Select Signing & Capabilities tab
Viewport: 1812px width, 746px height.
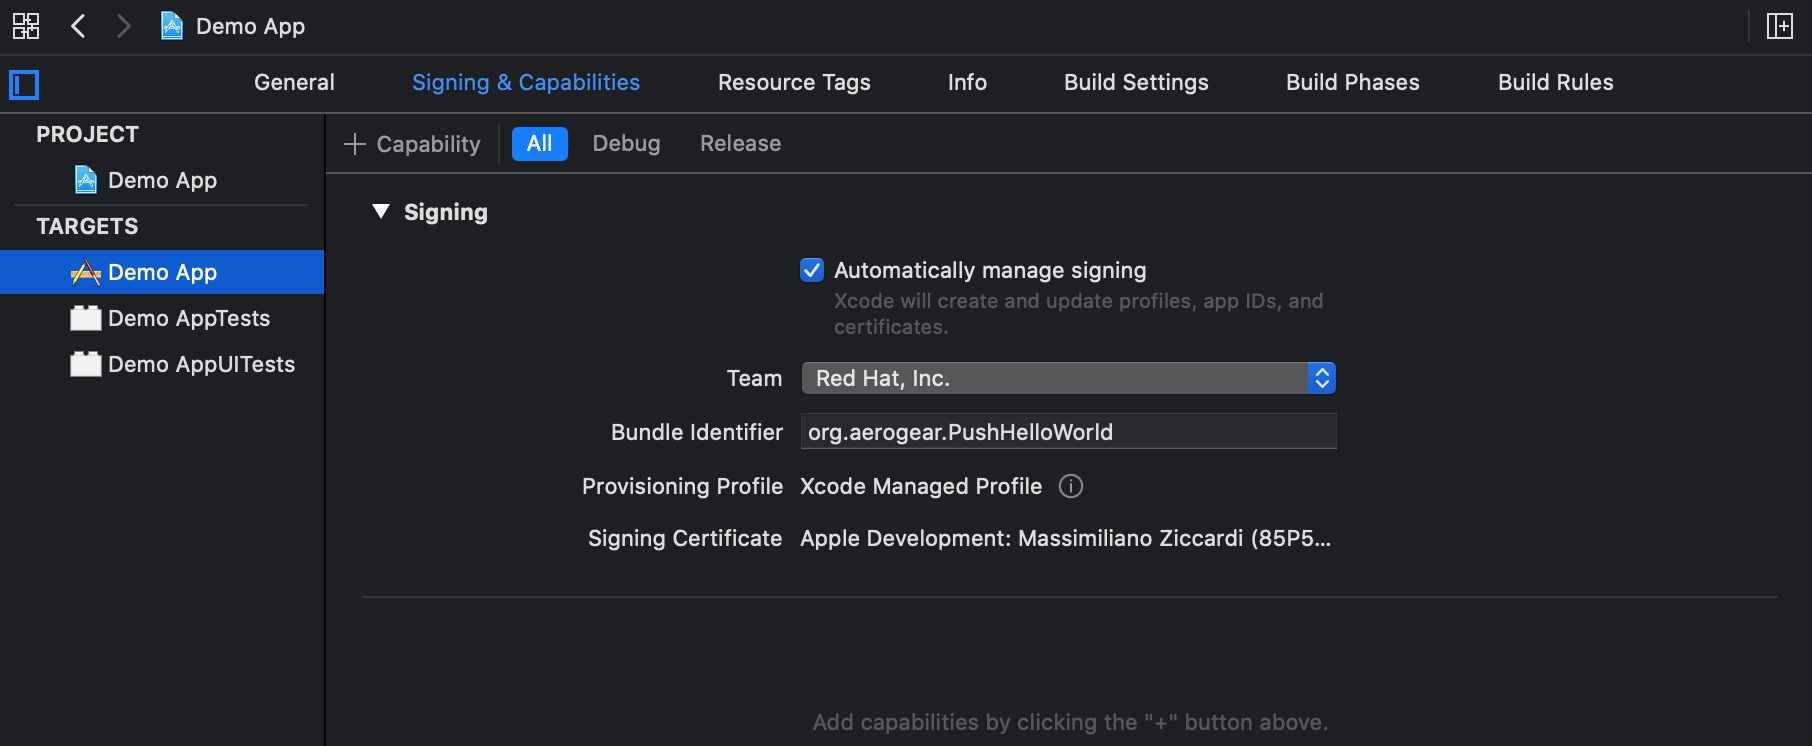[526, 83]
